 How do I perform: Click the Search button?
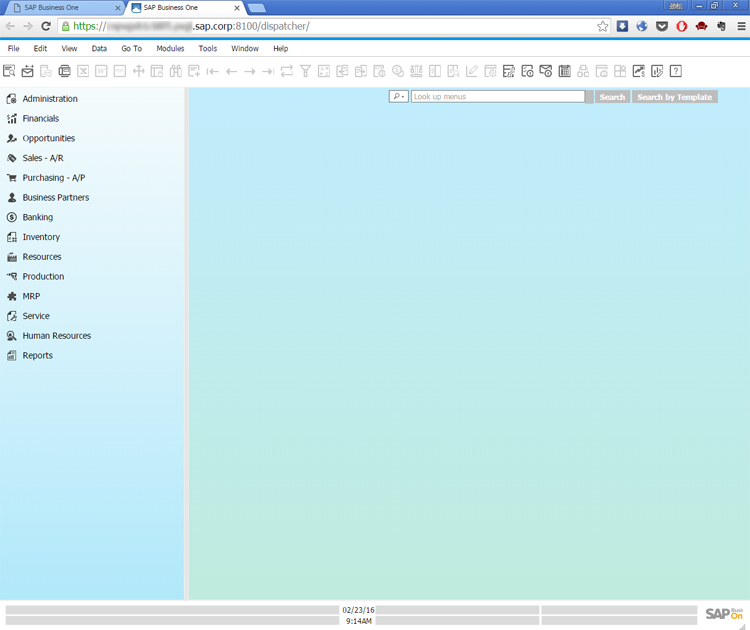pos(612,97)
